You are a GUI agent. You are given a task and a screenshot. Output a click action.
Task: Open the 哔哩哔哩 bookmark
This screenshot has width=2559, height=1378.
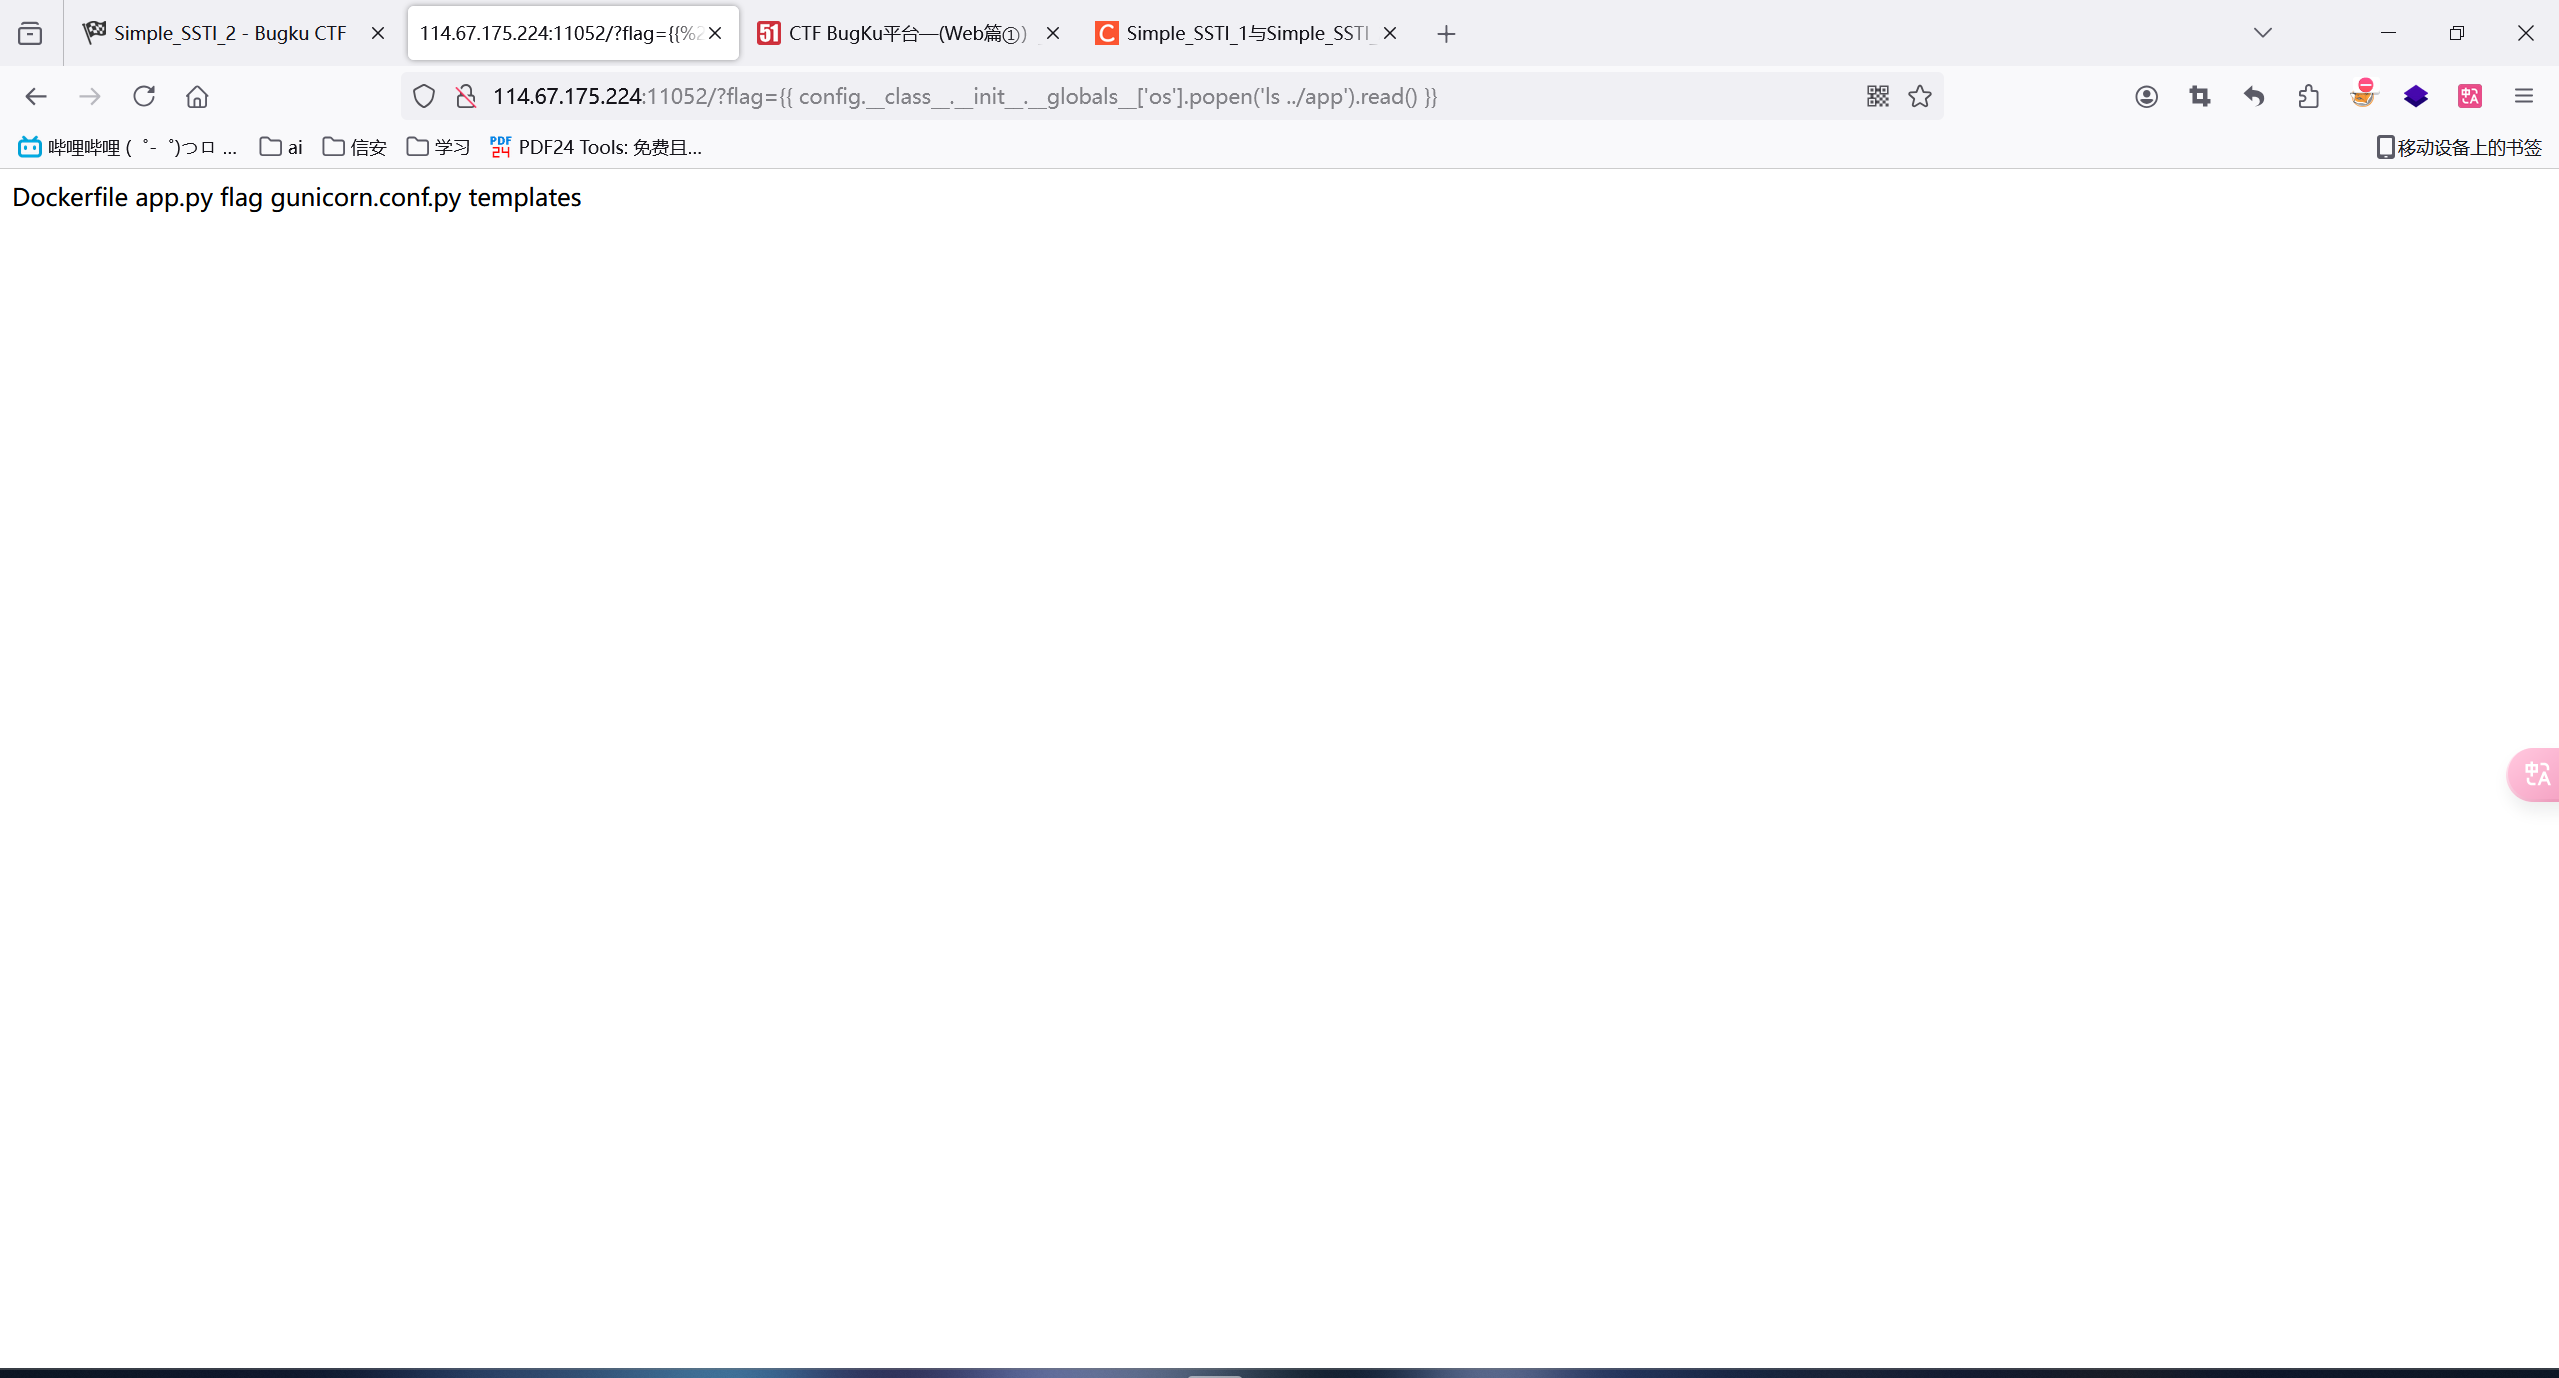click(x=128, y=147)
